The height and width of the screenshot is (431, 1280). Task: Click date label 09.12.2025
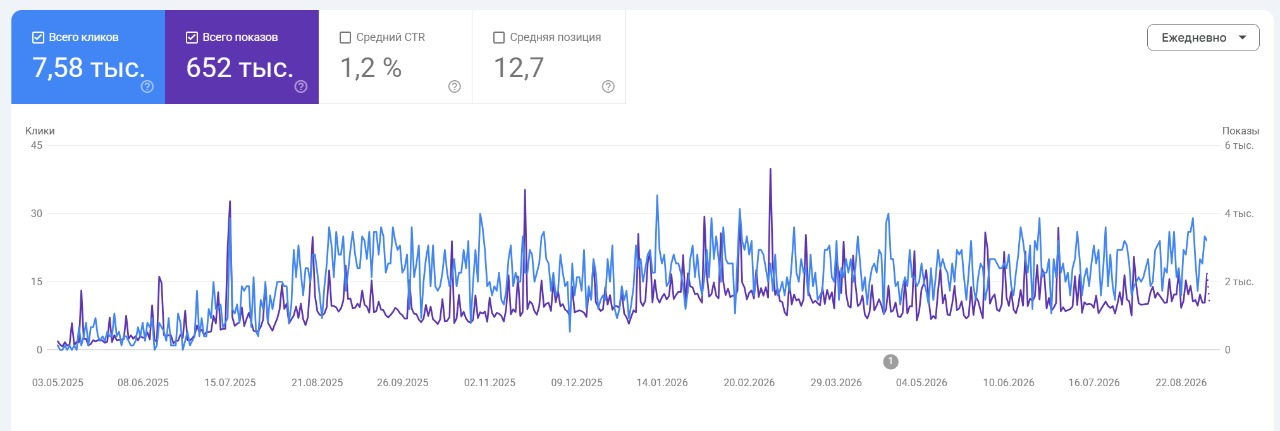[x=577, y=383]
